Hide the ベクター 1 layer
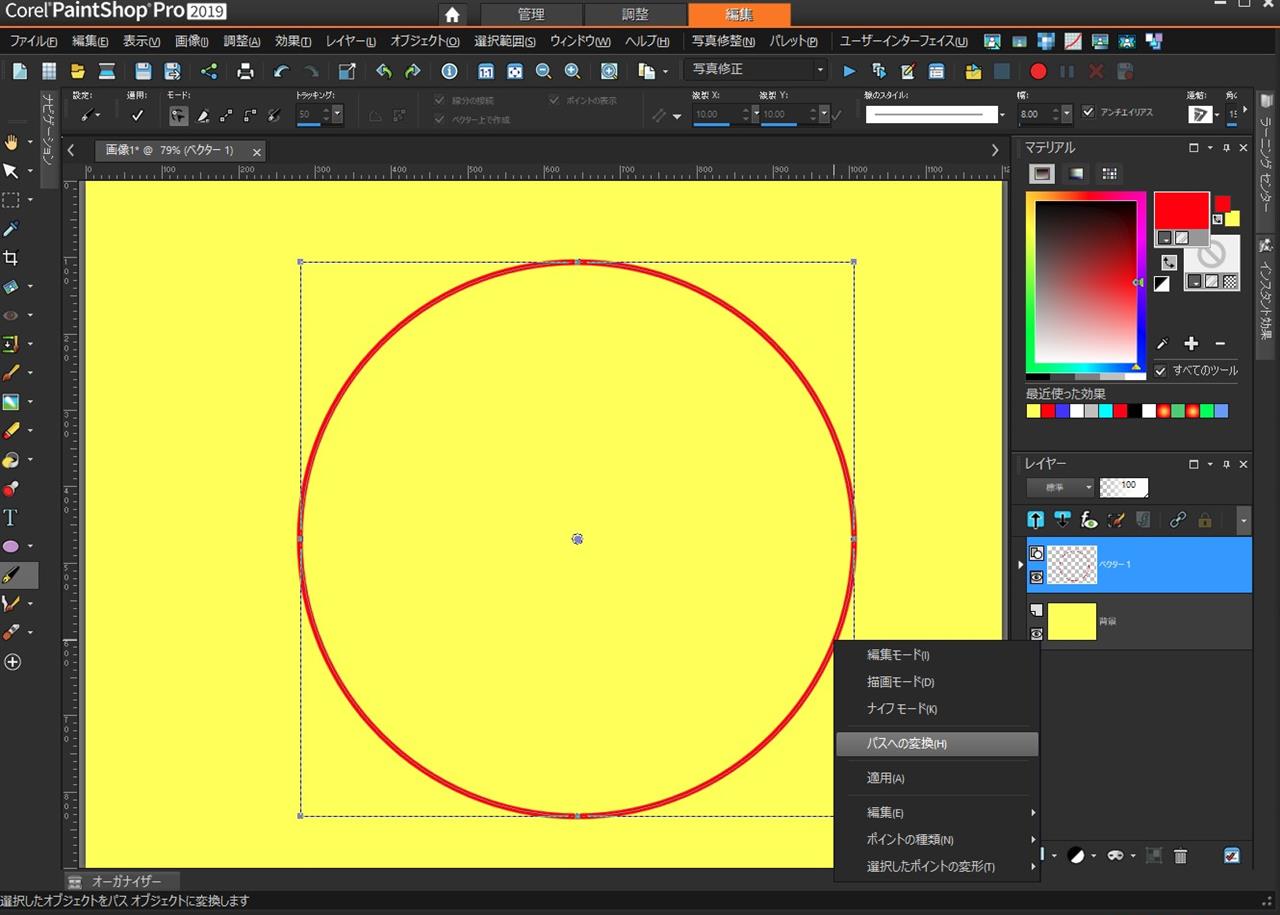This screenshot has height=915, width=1280. coord(1037,577)
